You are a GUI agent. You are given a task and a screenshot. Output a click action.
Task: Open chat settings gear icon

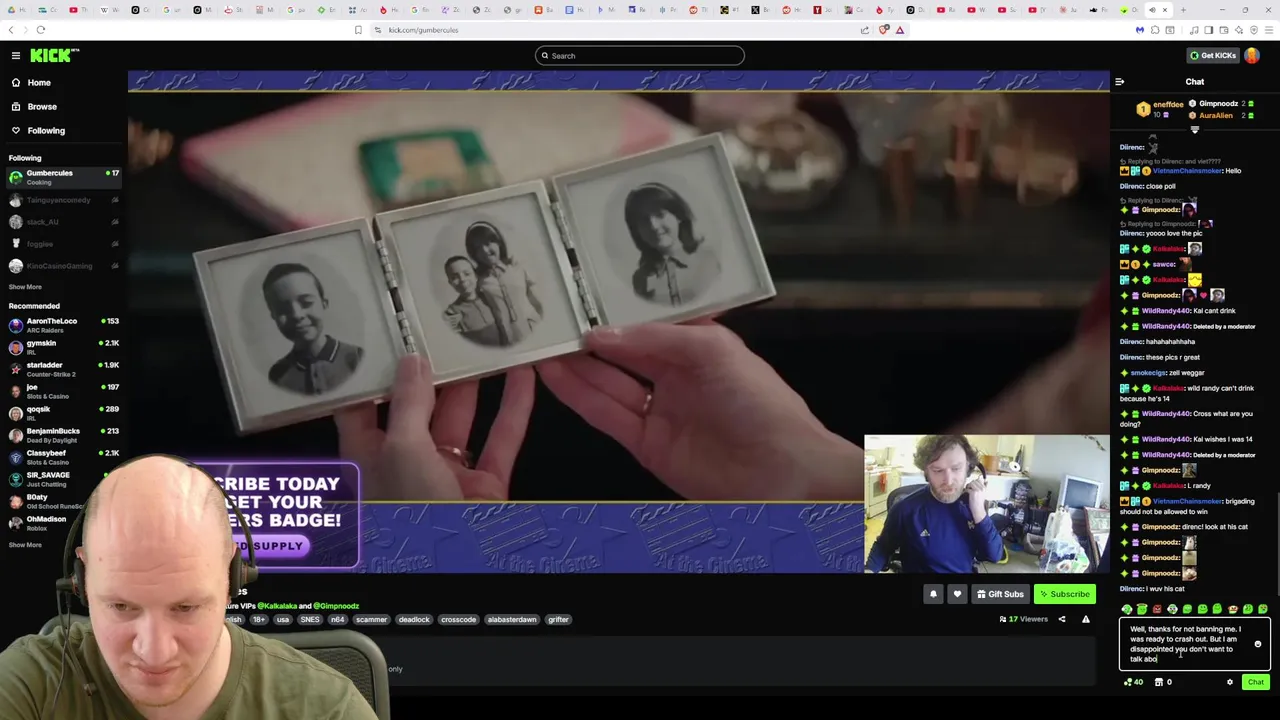coord(1230,682)
